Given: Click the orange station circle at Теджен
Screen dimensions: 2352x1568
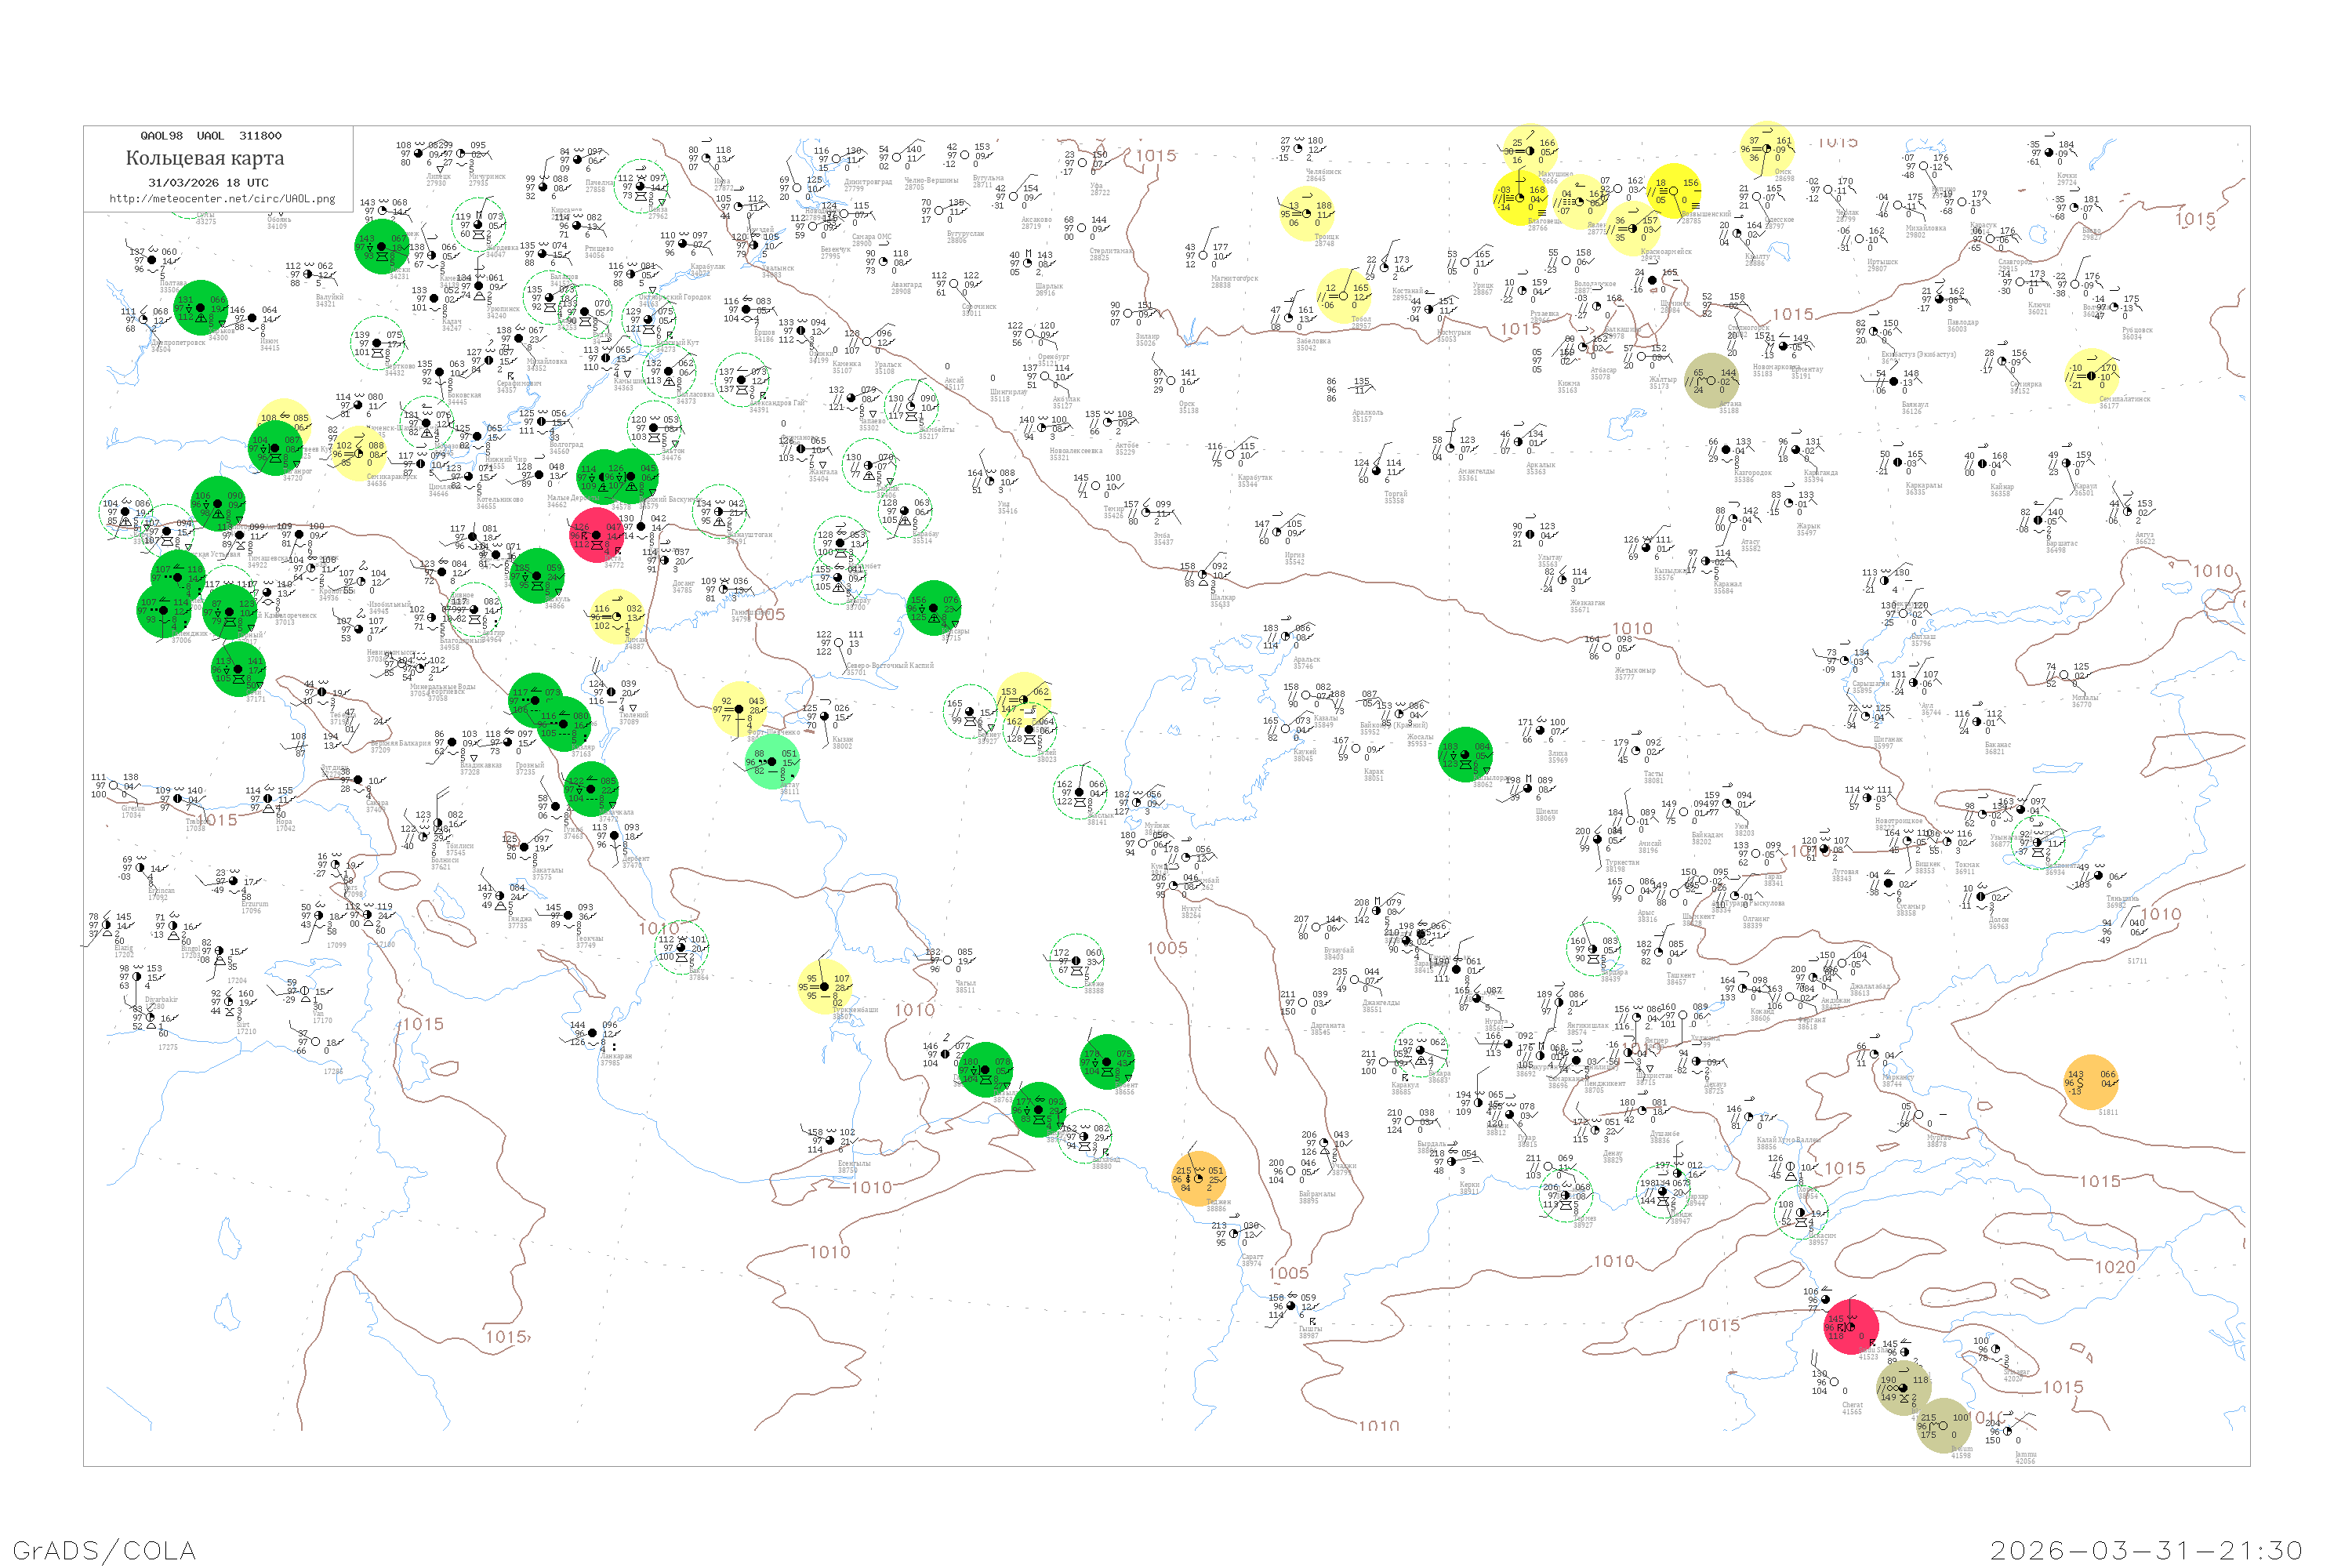Looking at the screenshot, I should [x=1198, y=1179].
